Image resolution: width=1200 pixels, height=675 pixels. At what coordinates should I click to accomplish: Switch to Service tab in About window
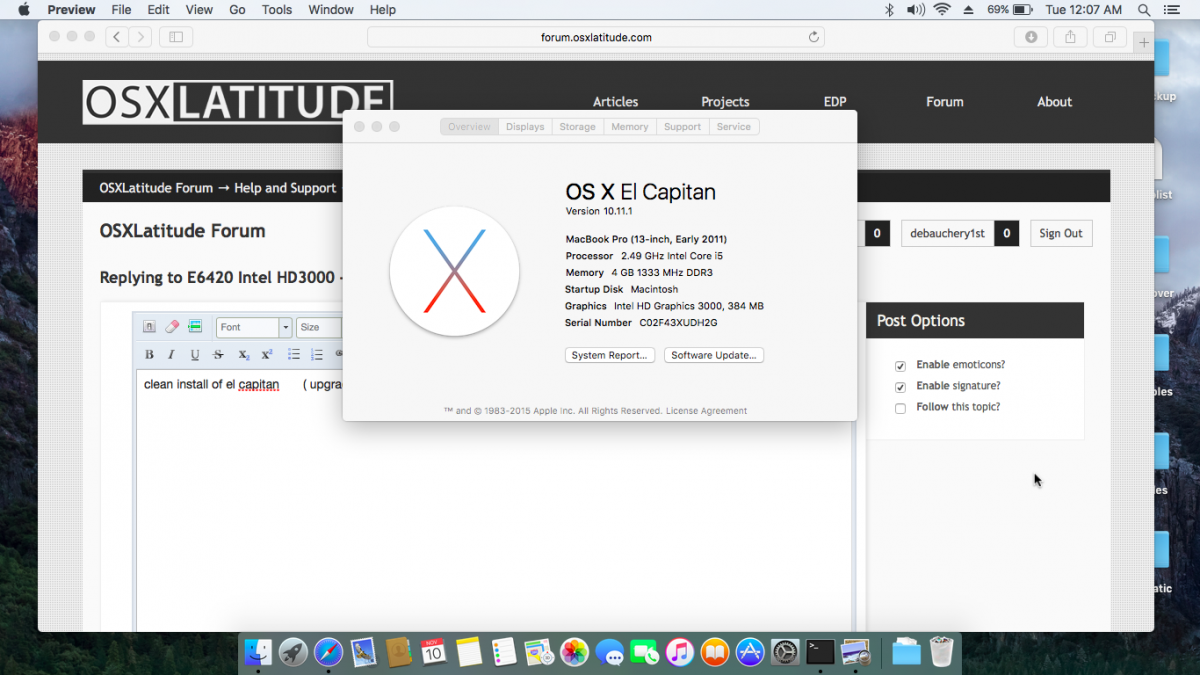coord(734,127)
